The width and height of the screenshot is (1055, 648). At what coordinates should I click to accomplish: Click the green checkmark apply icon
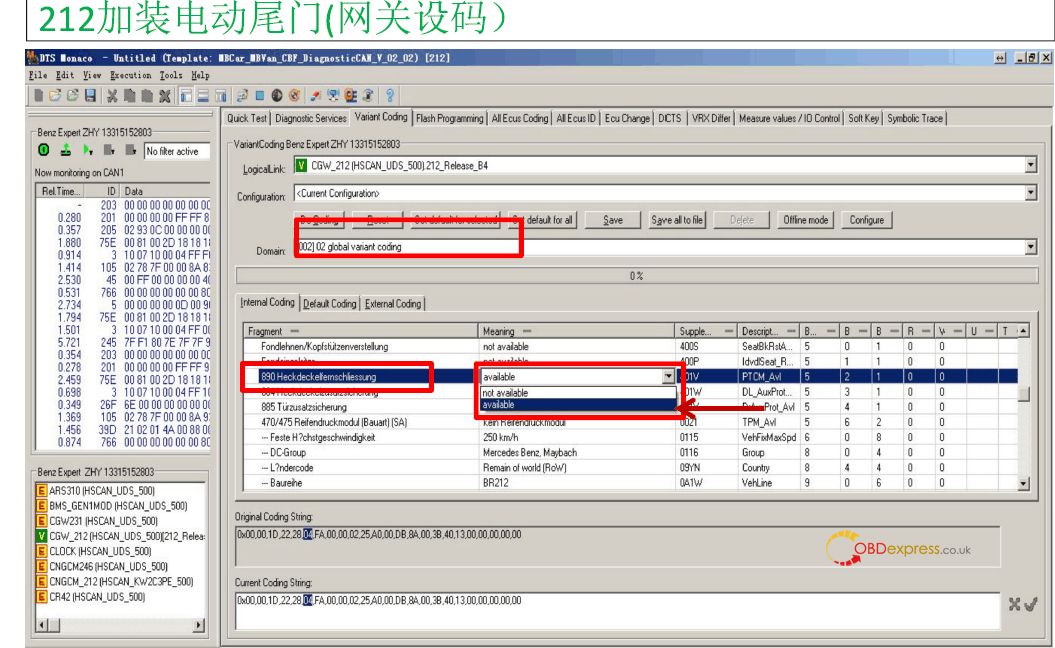[1030, 604]
